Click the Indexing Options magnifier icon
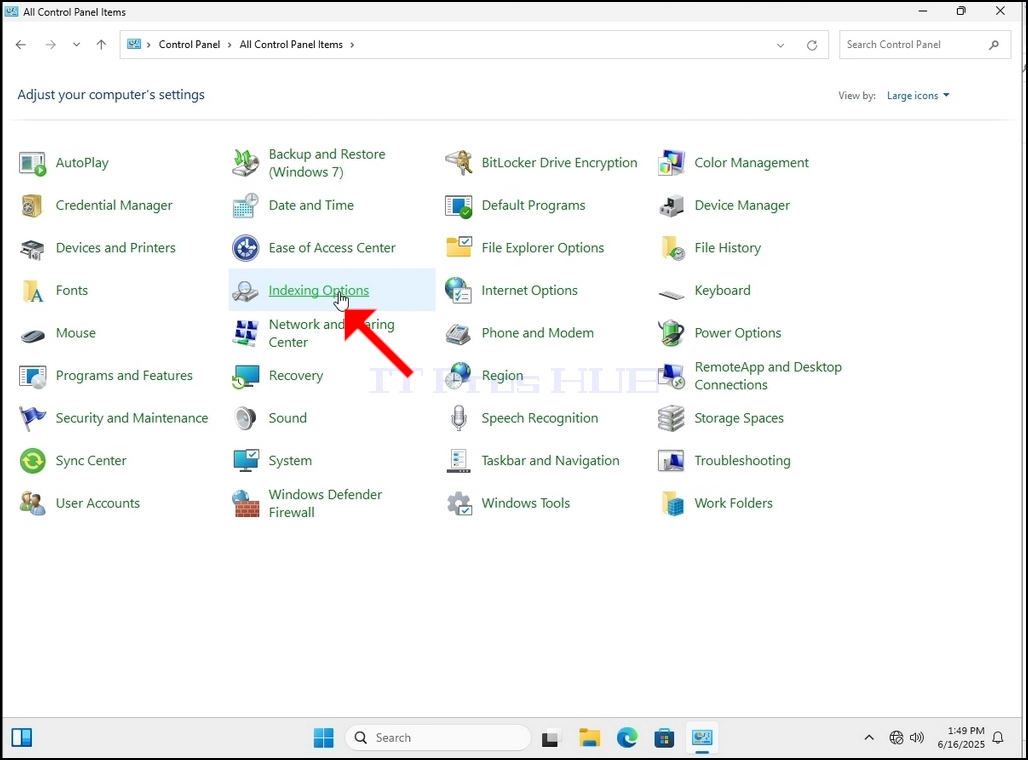Viewport: 1028px width, 760px height. coord(245,291)
